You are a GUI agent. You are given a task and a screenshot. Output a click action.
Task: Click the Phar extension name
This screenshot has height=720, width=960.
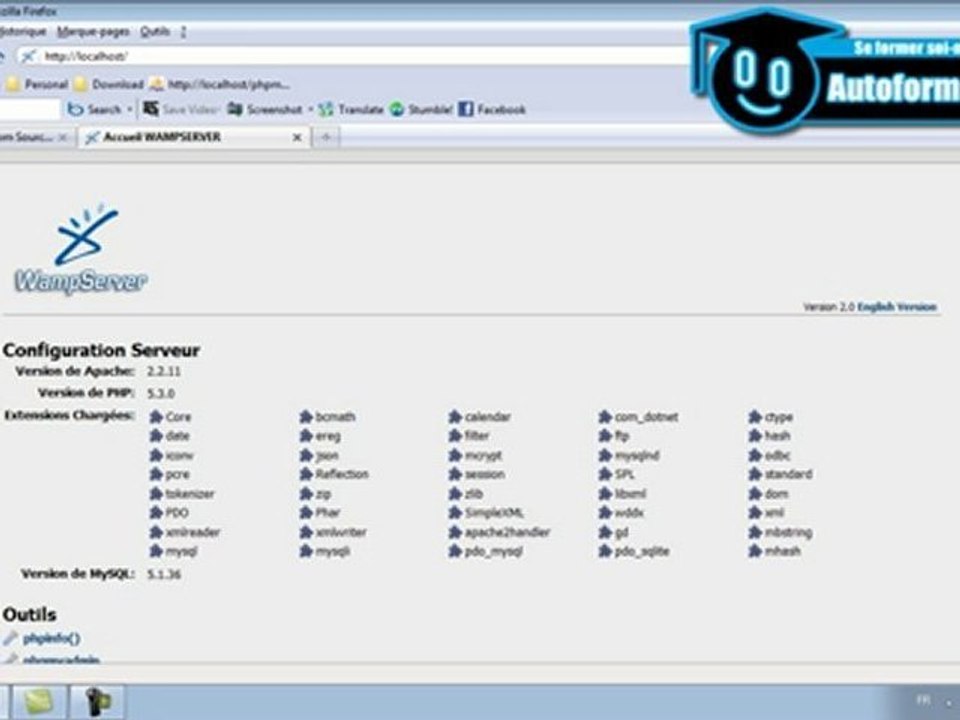coord(328,513)
